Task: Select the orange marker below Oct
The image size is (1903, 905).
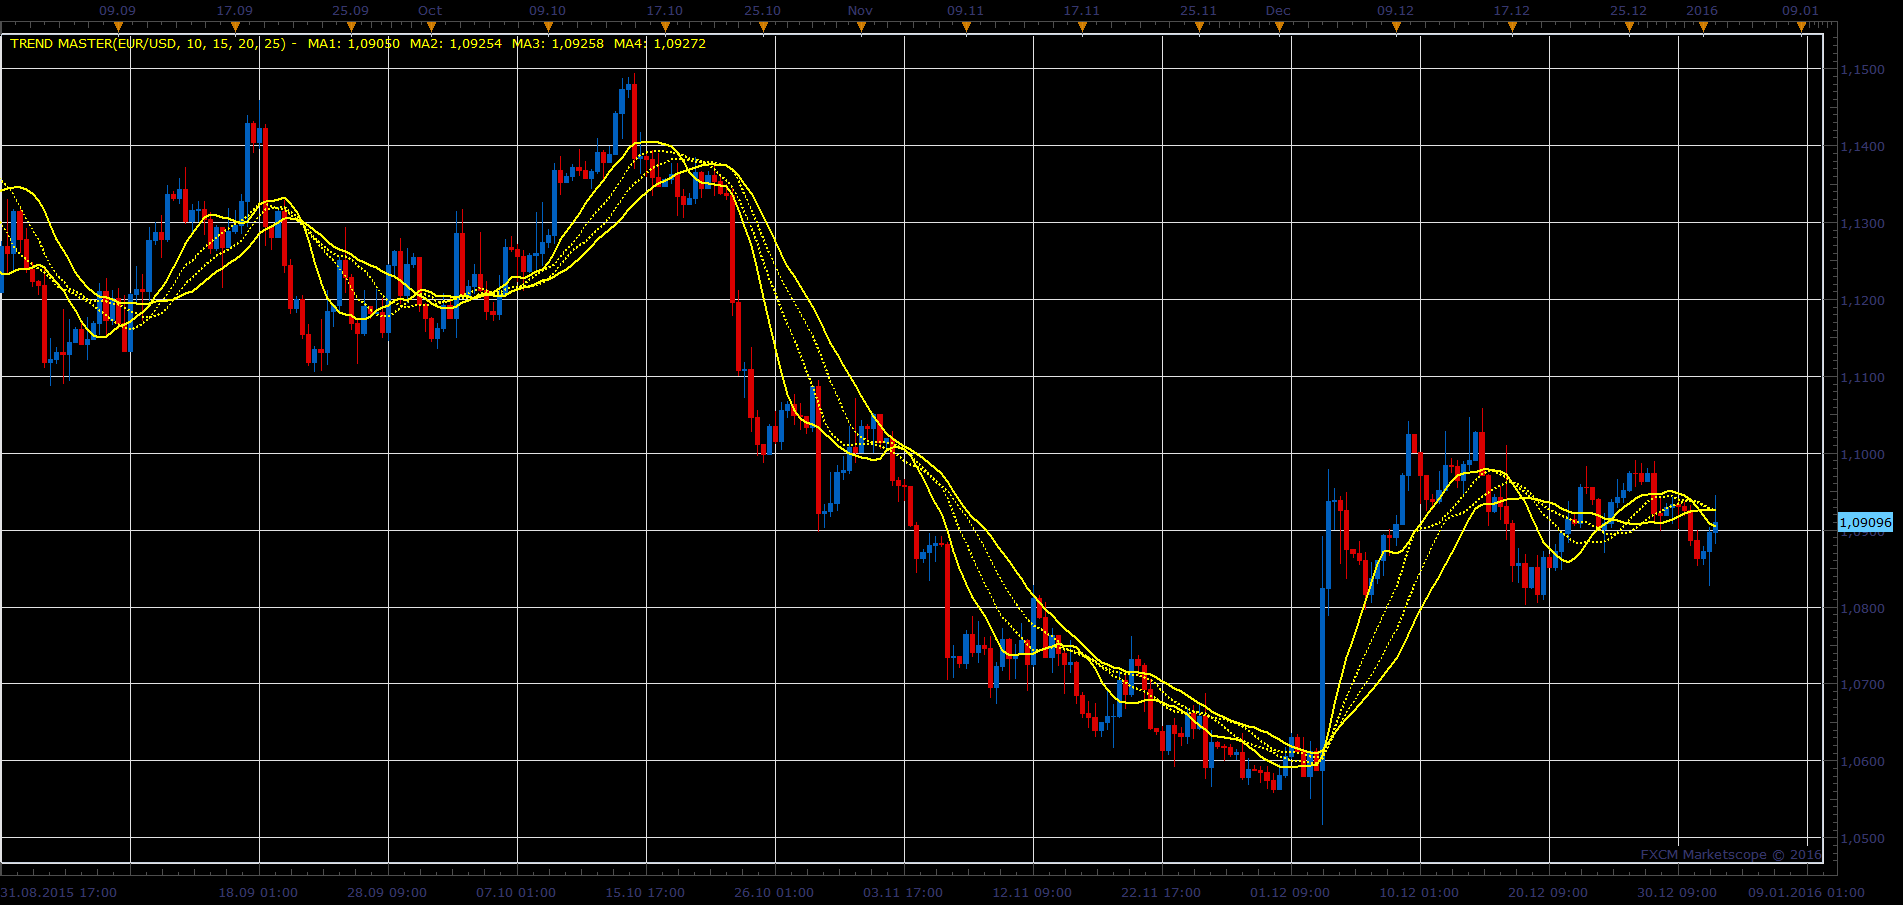Action: [430, 27]
